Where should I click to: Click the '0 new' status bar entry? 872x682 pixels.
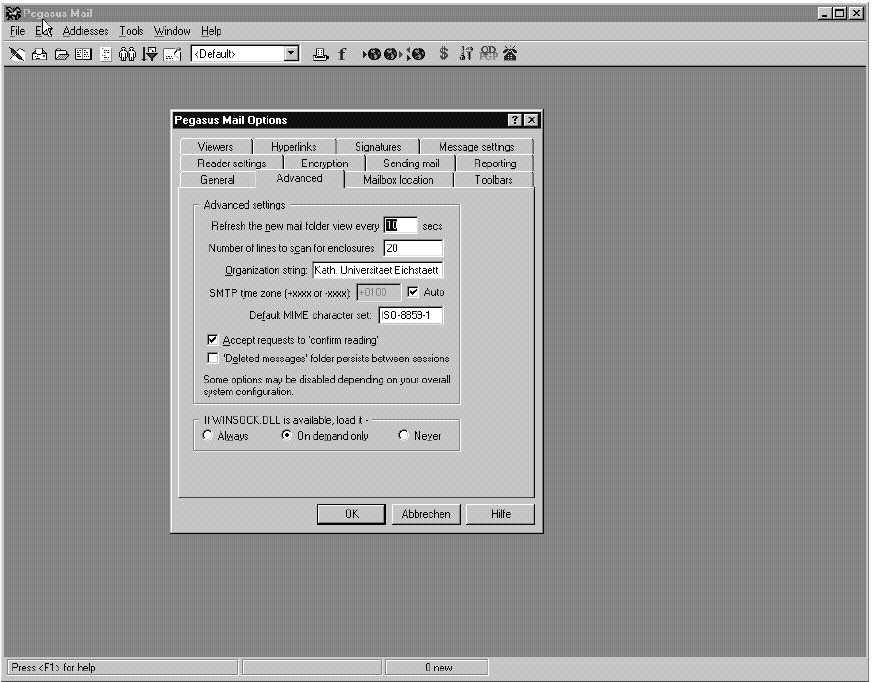pyautogui.click(x=438, y=668)
